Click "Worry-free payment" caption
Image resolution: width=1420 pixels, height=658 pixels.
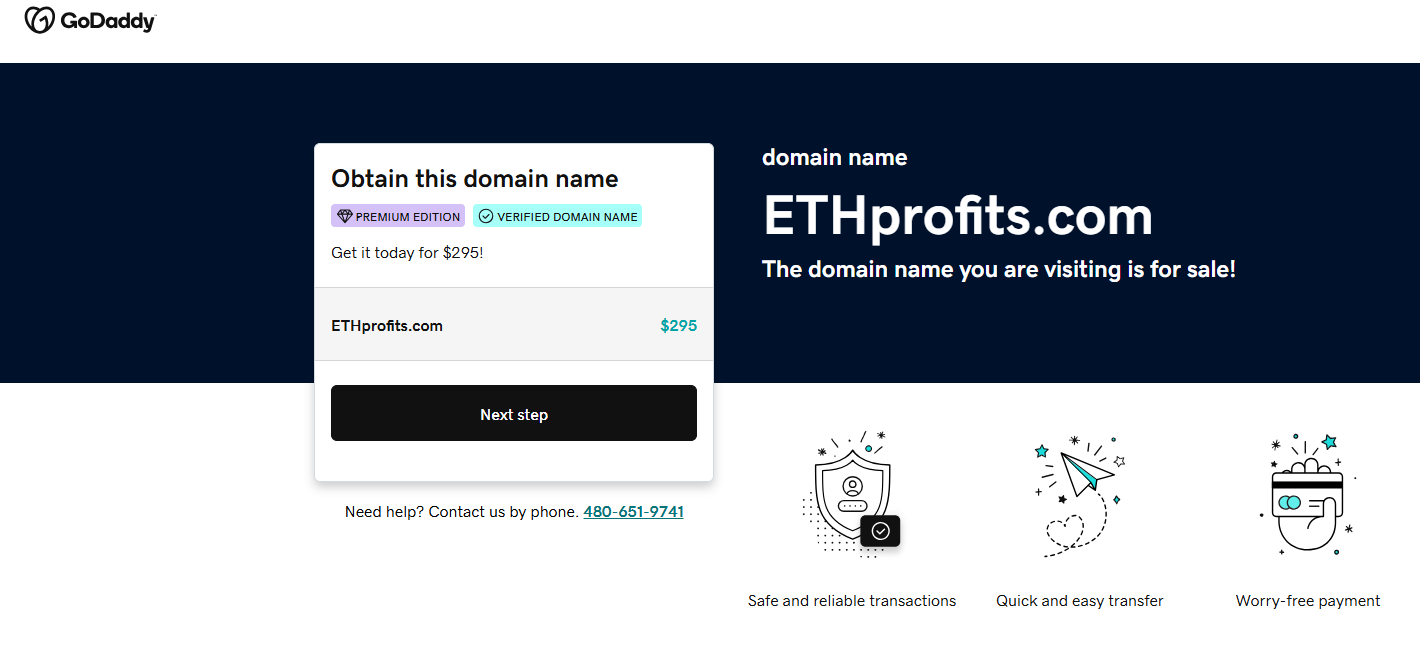1308,601
